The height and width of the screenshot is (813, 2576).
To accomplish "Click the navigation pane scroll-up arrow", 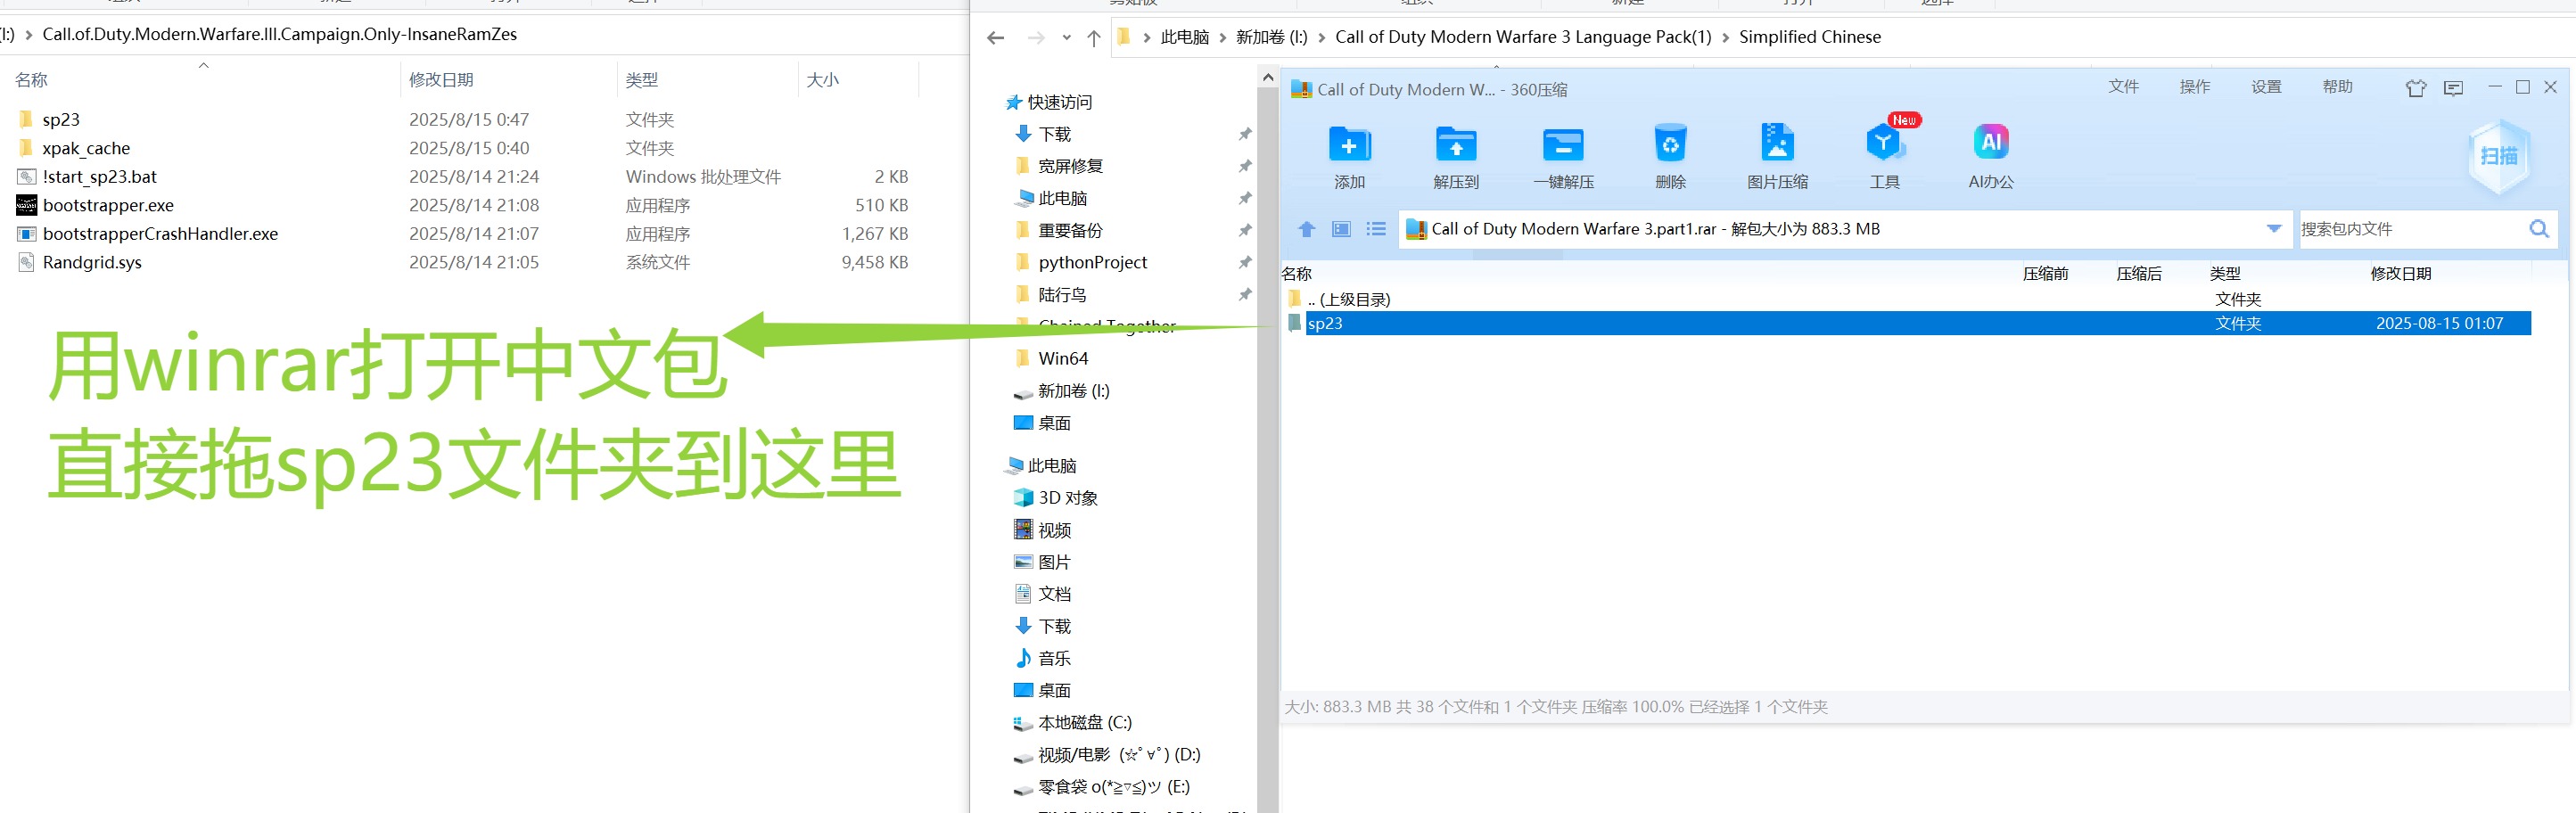I will click(1267, 77).
